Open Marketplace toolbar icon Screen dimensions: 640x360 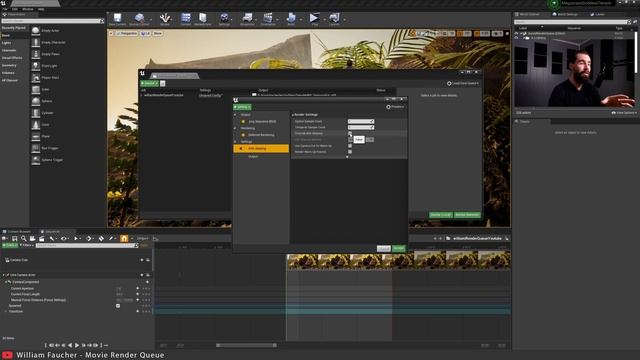click(x=203, y=19)
